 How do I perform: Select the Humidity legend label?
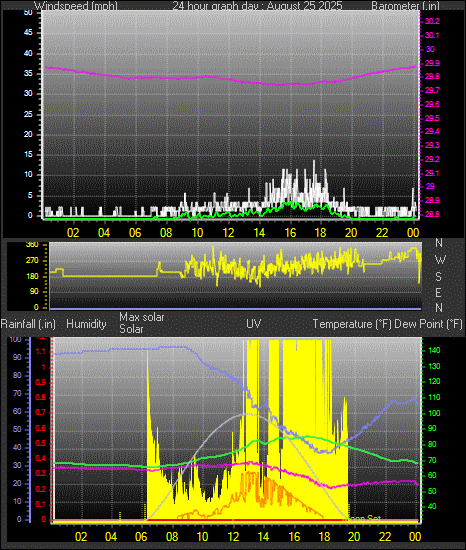click(86, 324)
